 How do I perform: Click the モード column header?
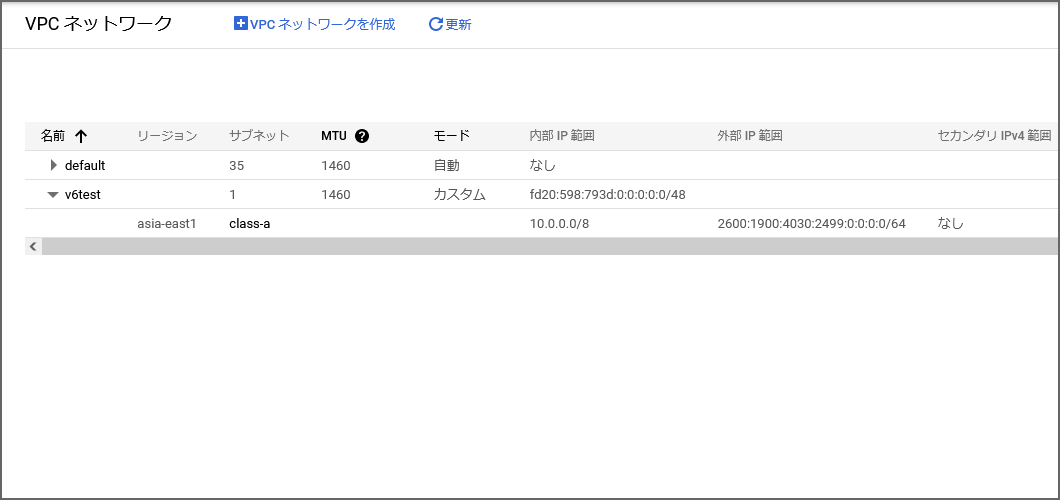pyautogui.click(x=451, y=136)
